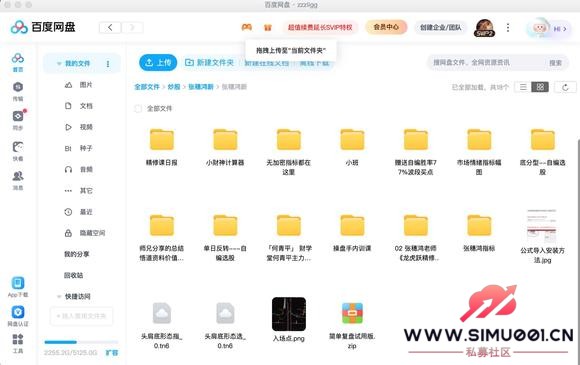Click the blue 上传 upload button
Viewport: 580px width, 365px height.
pos(158,62)
